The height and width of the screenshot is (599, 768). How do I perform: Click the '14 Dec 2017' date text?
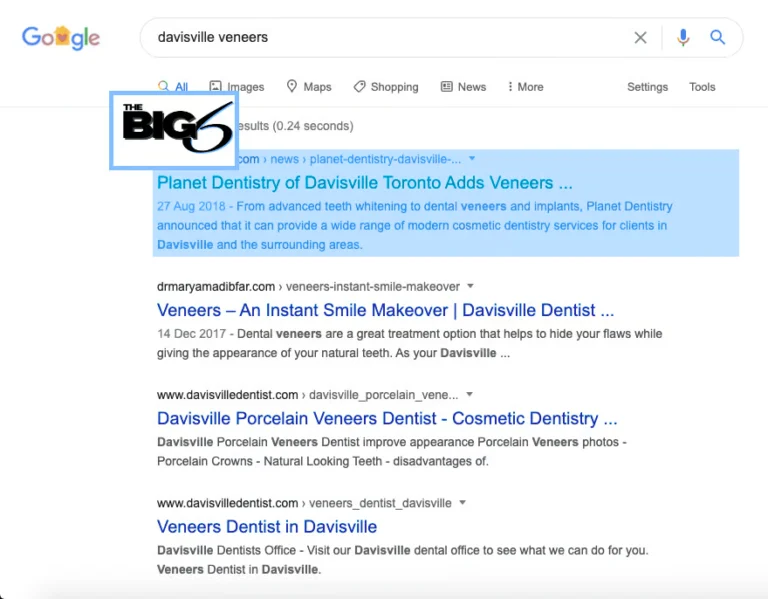tap(192, 334)
